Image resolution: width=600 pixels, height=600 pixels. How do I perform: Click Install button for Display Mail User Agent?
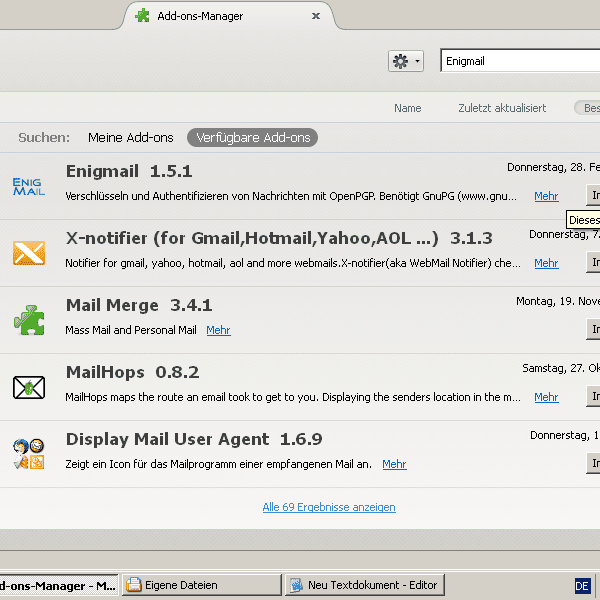point(593,463)
